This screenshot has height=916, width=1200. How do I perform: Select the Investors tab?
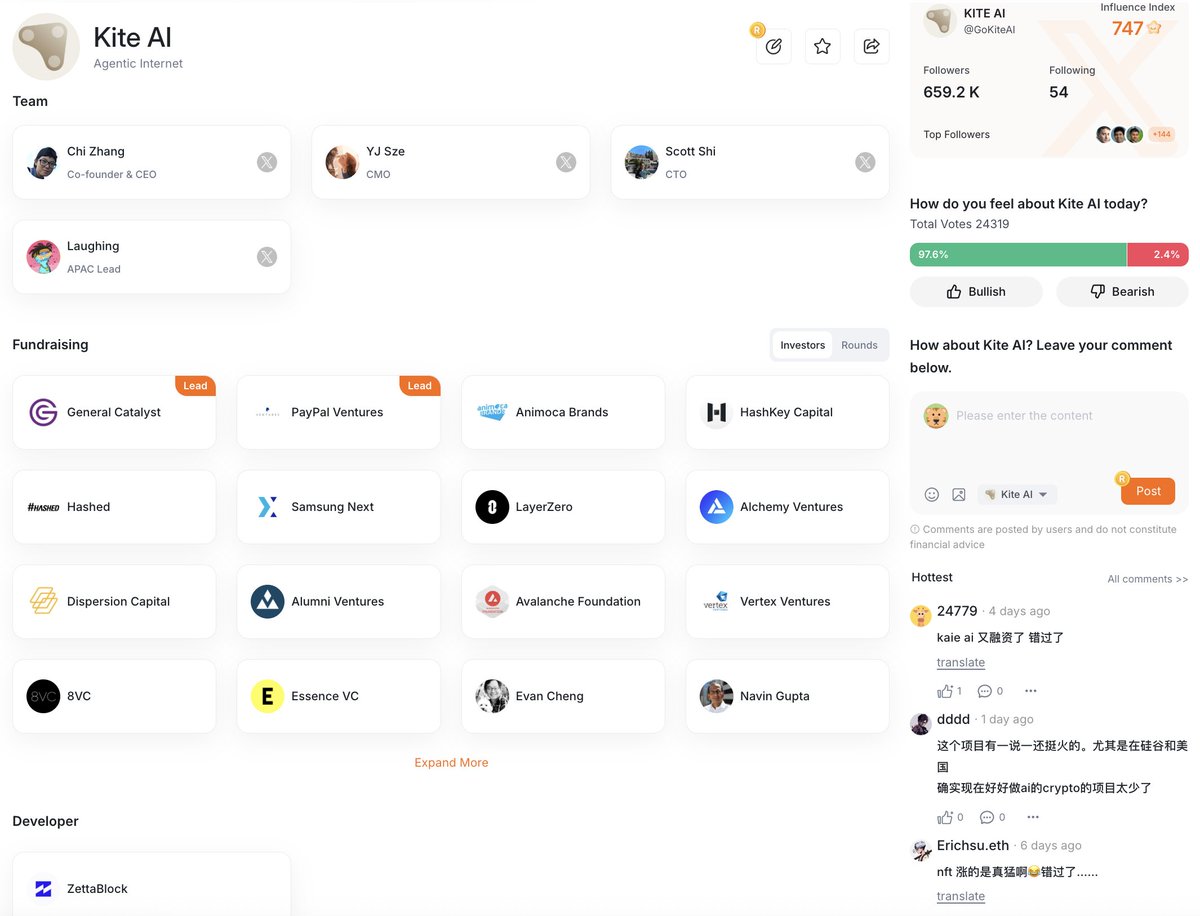[803, 345]
